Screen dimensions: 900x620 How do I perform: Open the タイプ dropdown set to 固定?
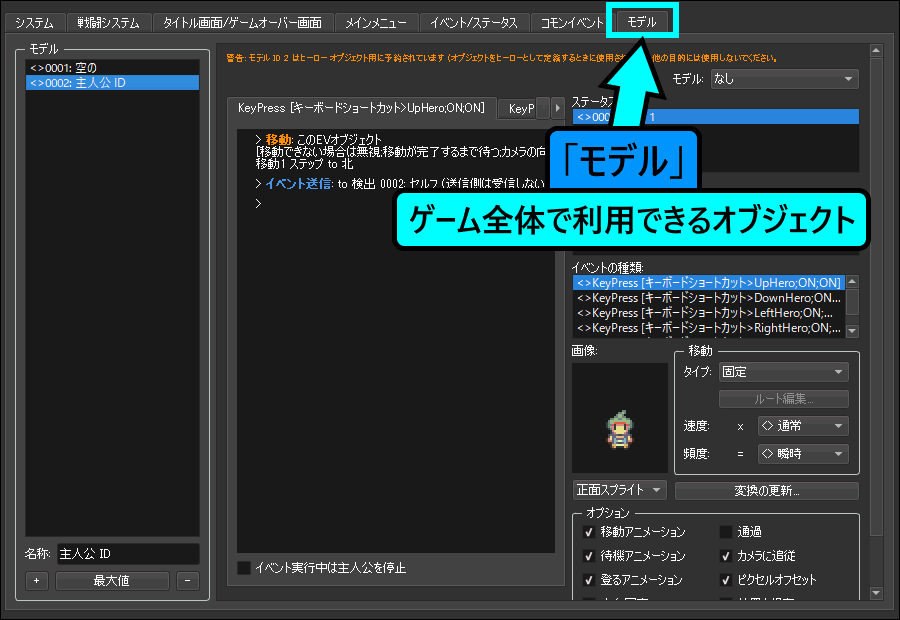point(783,372)
